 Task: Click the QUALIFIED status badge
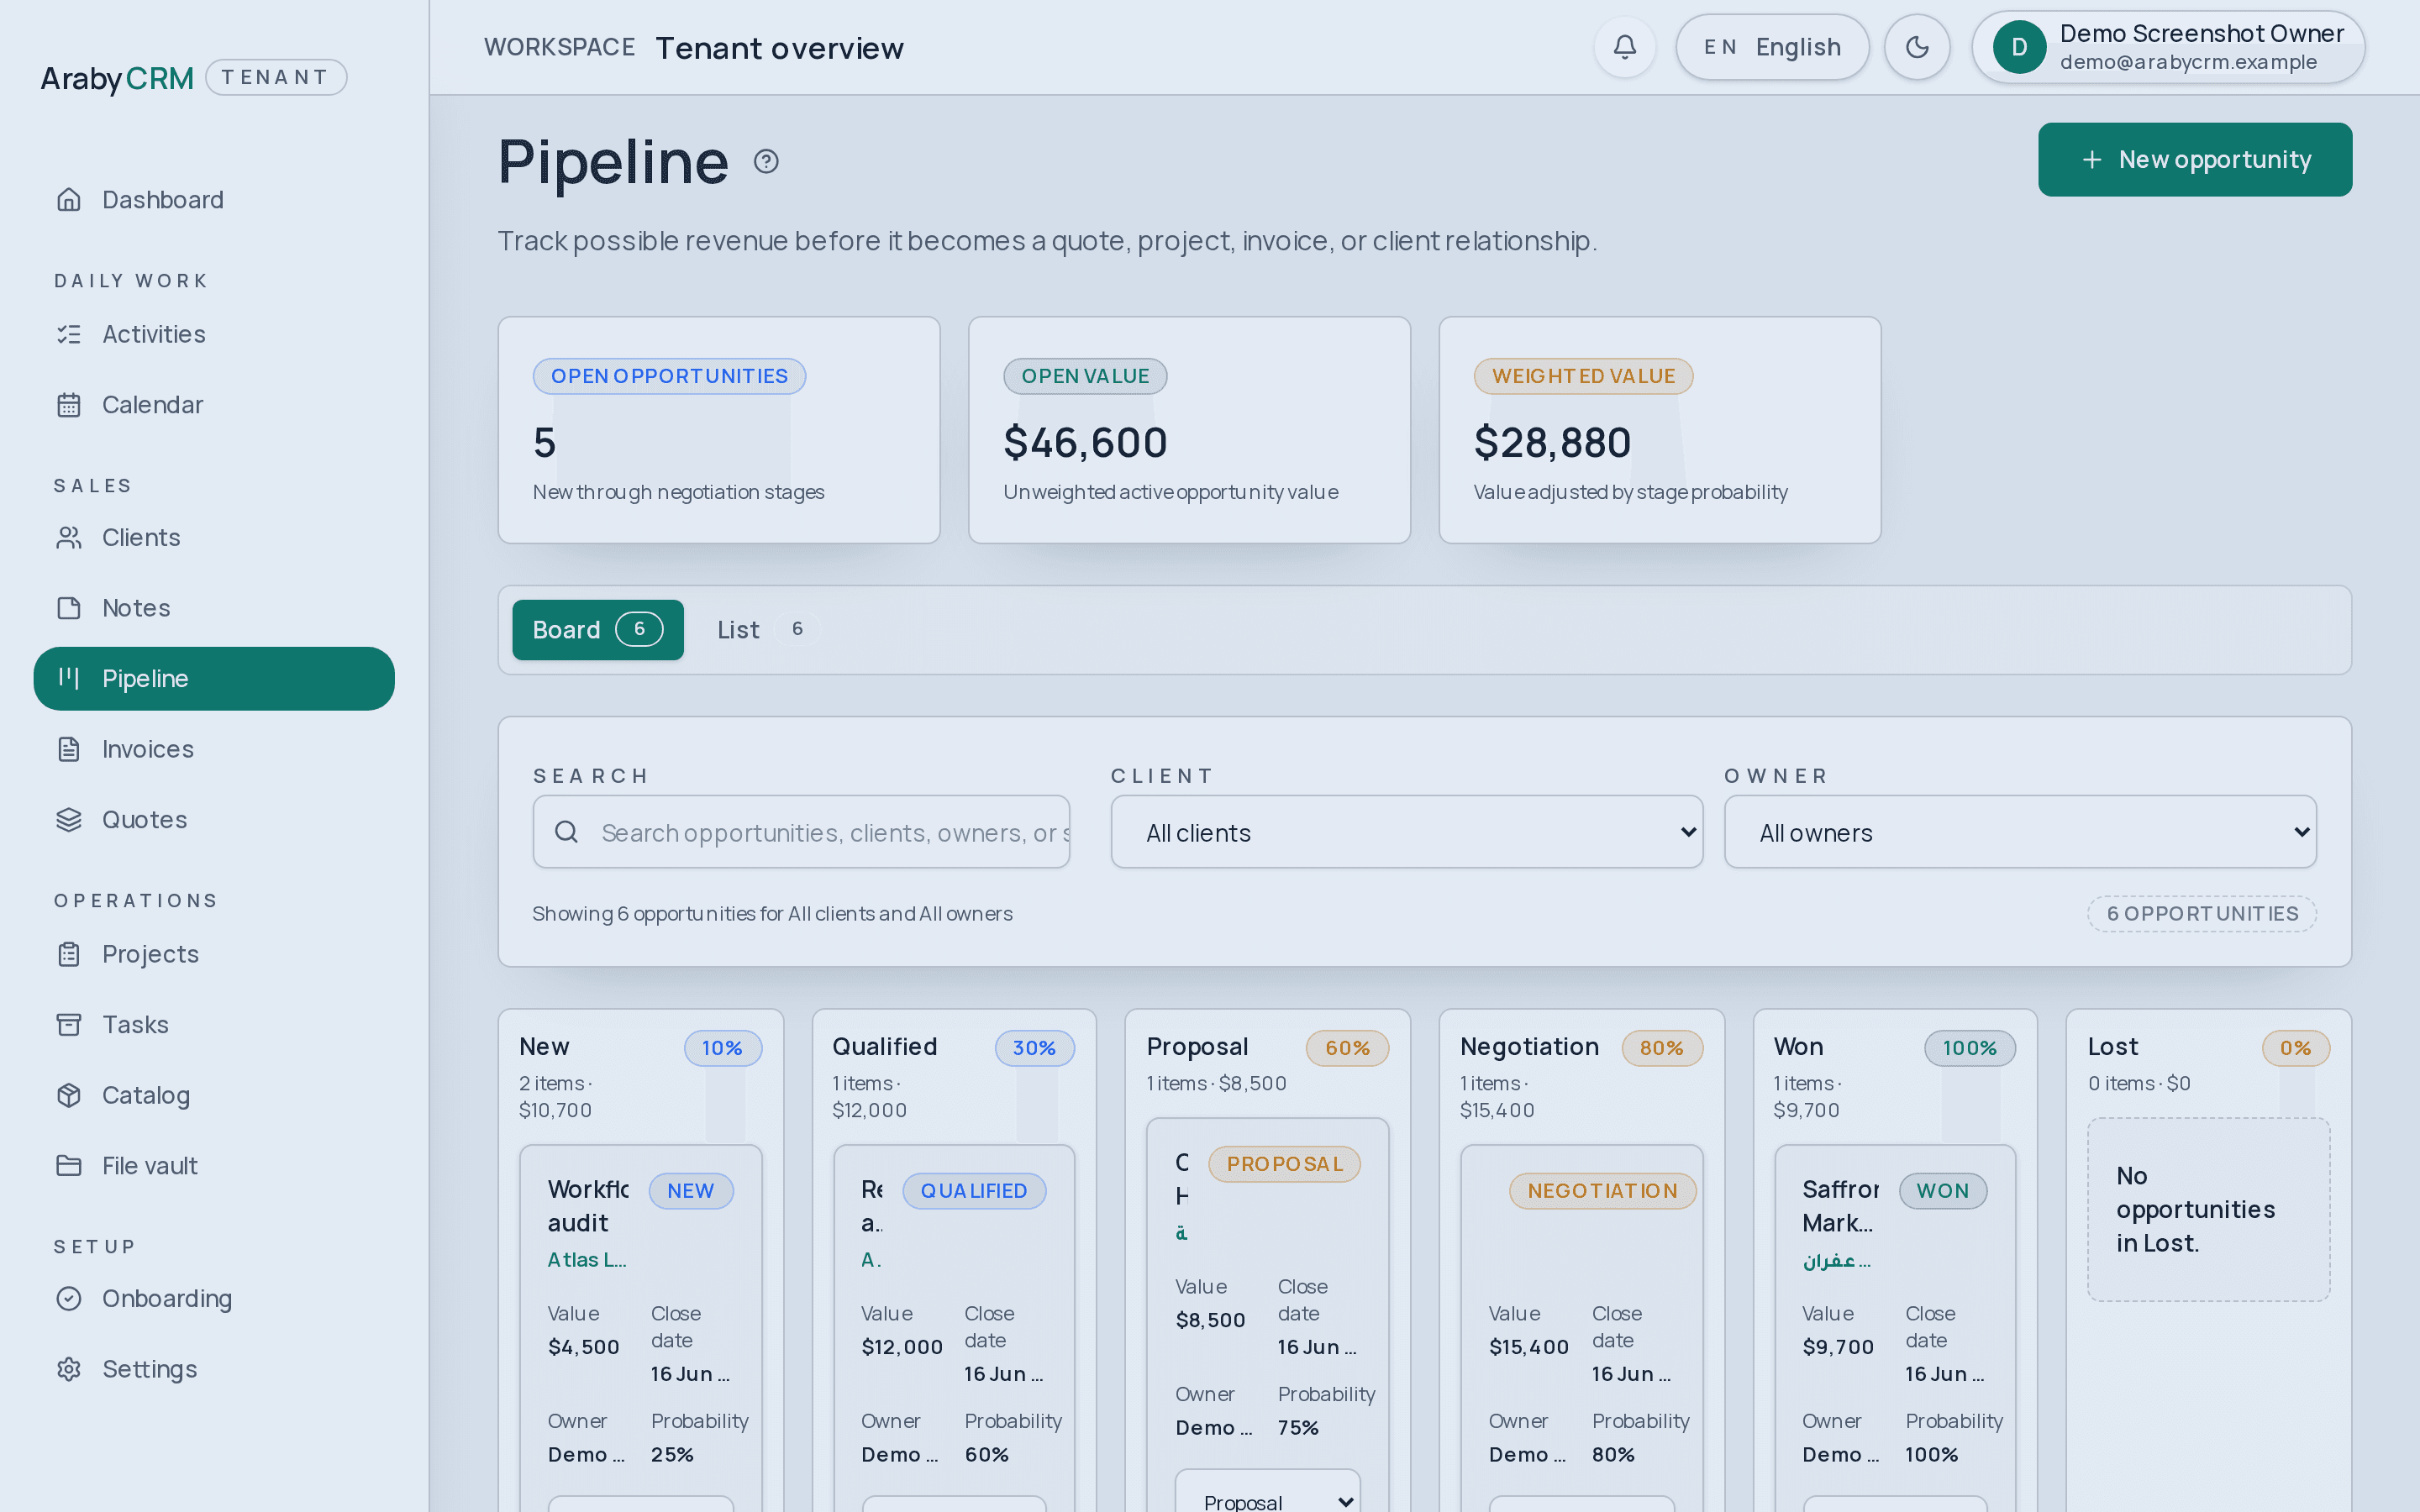(974, 1191)
